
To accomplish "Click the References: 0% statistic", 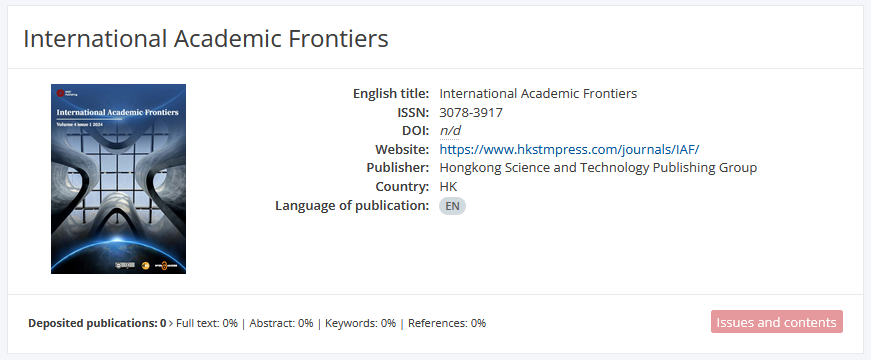I will [447, 323].
